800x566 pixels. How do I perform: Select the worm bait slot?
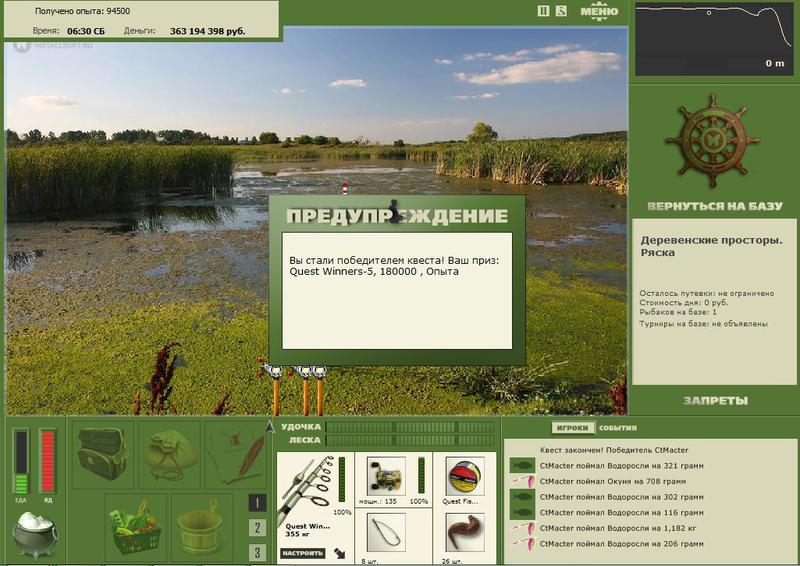point(464,532)
